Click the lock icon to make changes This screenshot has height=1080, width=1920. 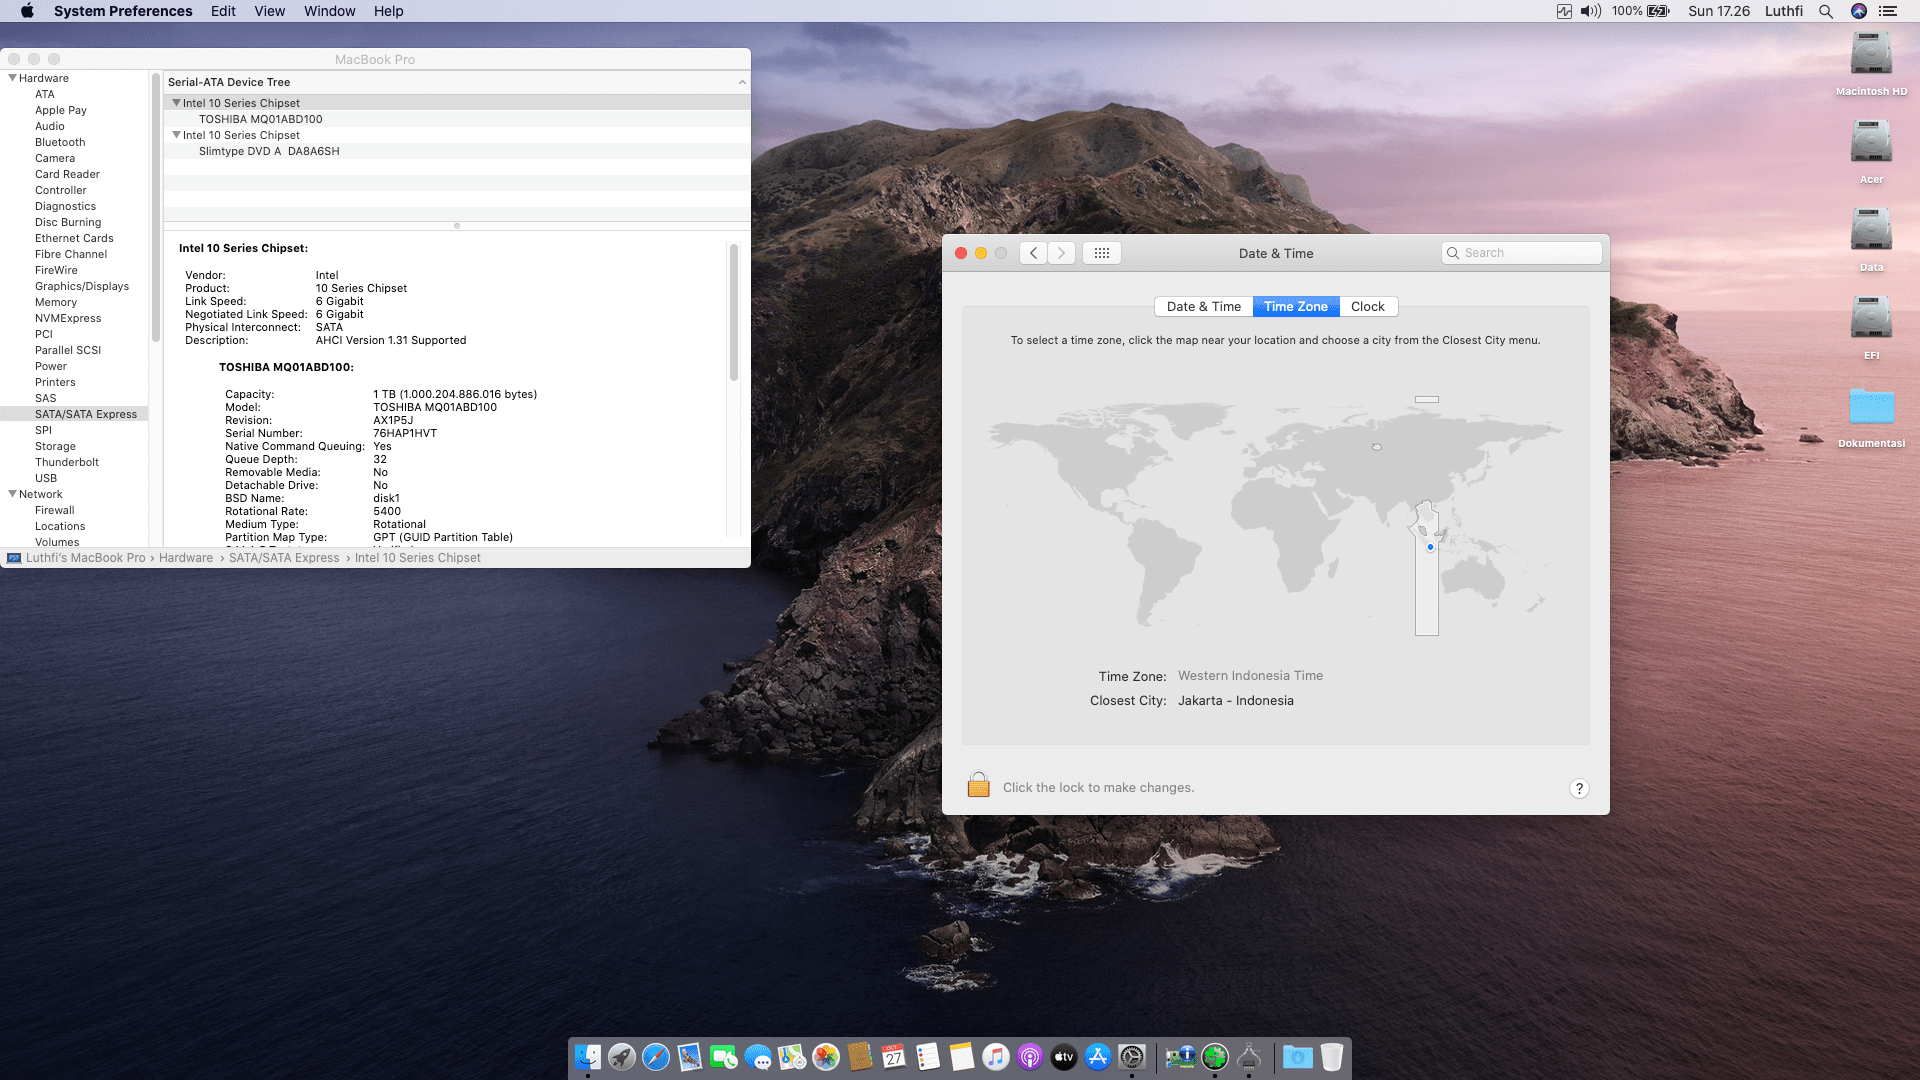(978, 785)
